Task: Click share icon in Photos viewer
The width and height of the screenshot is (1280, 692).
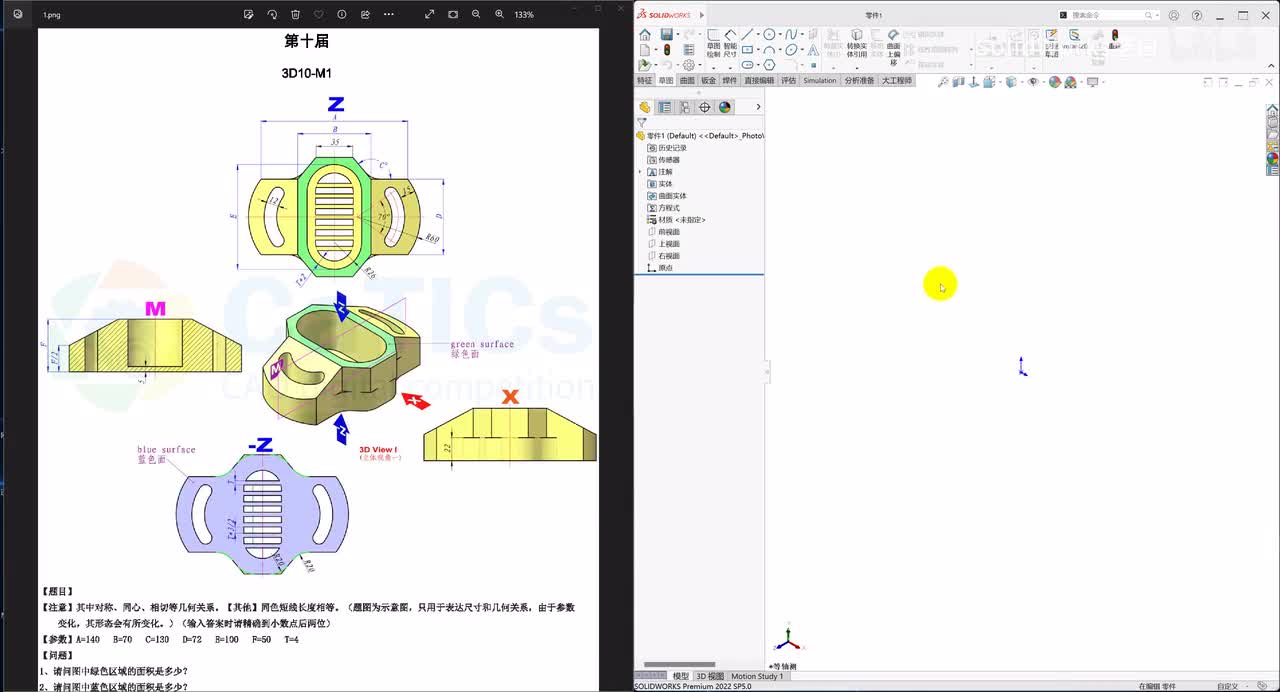Action: coord(365,15)
